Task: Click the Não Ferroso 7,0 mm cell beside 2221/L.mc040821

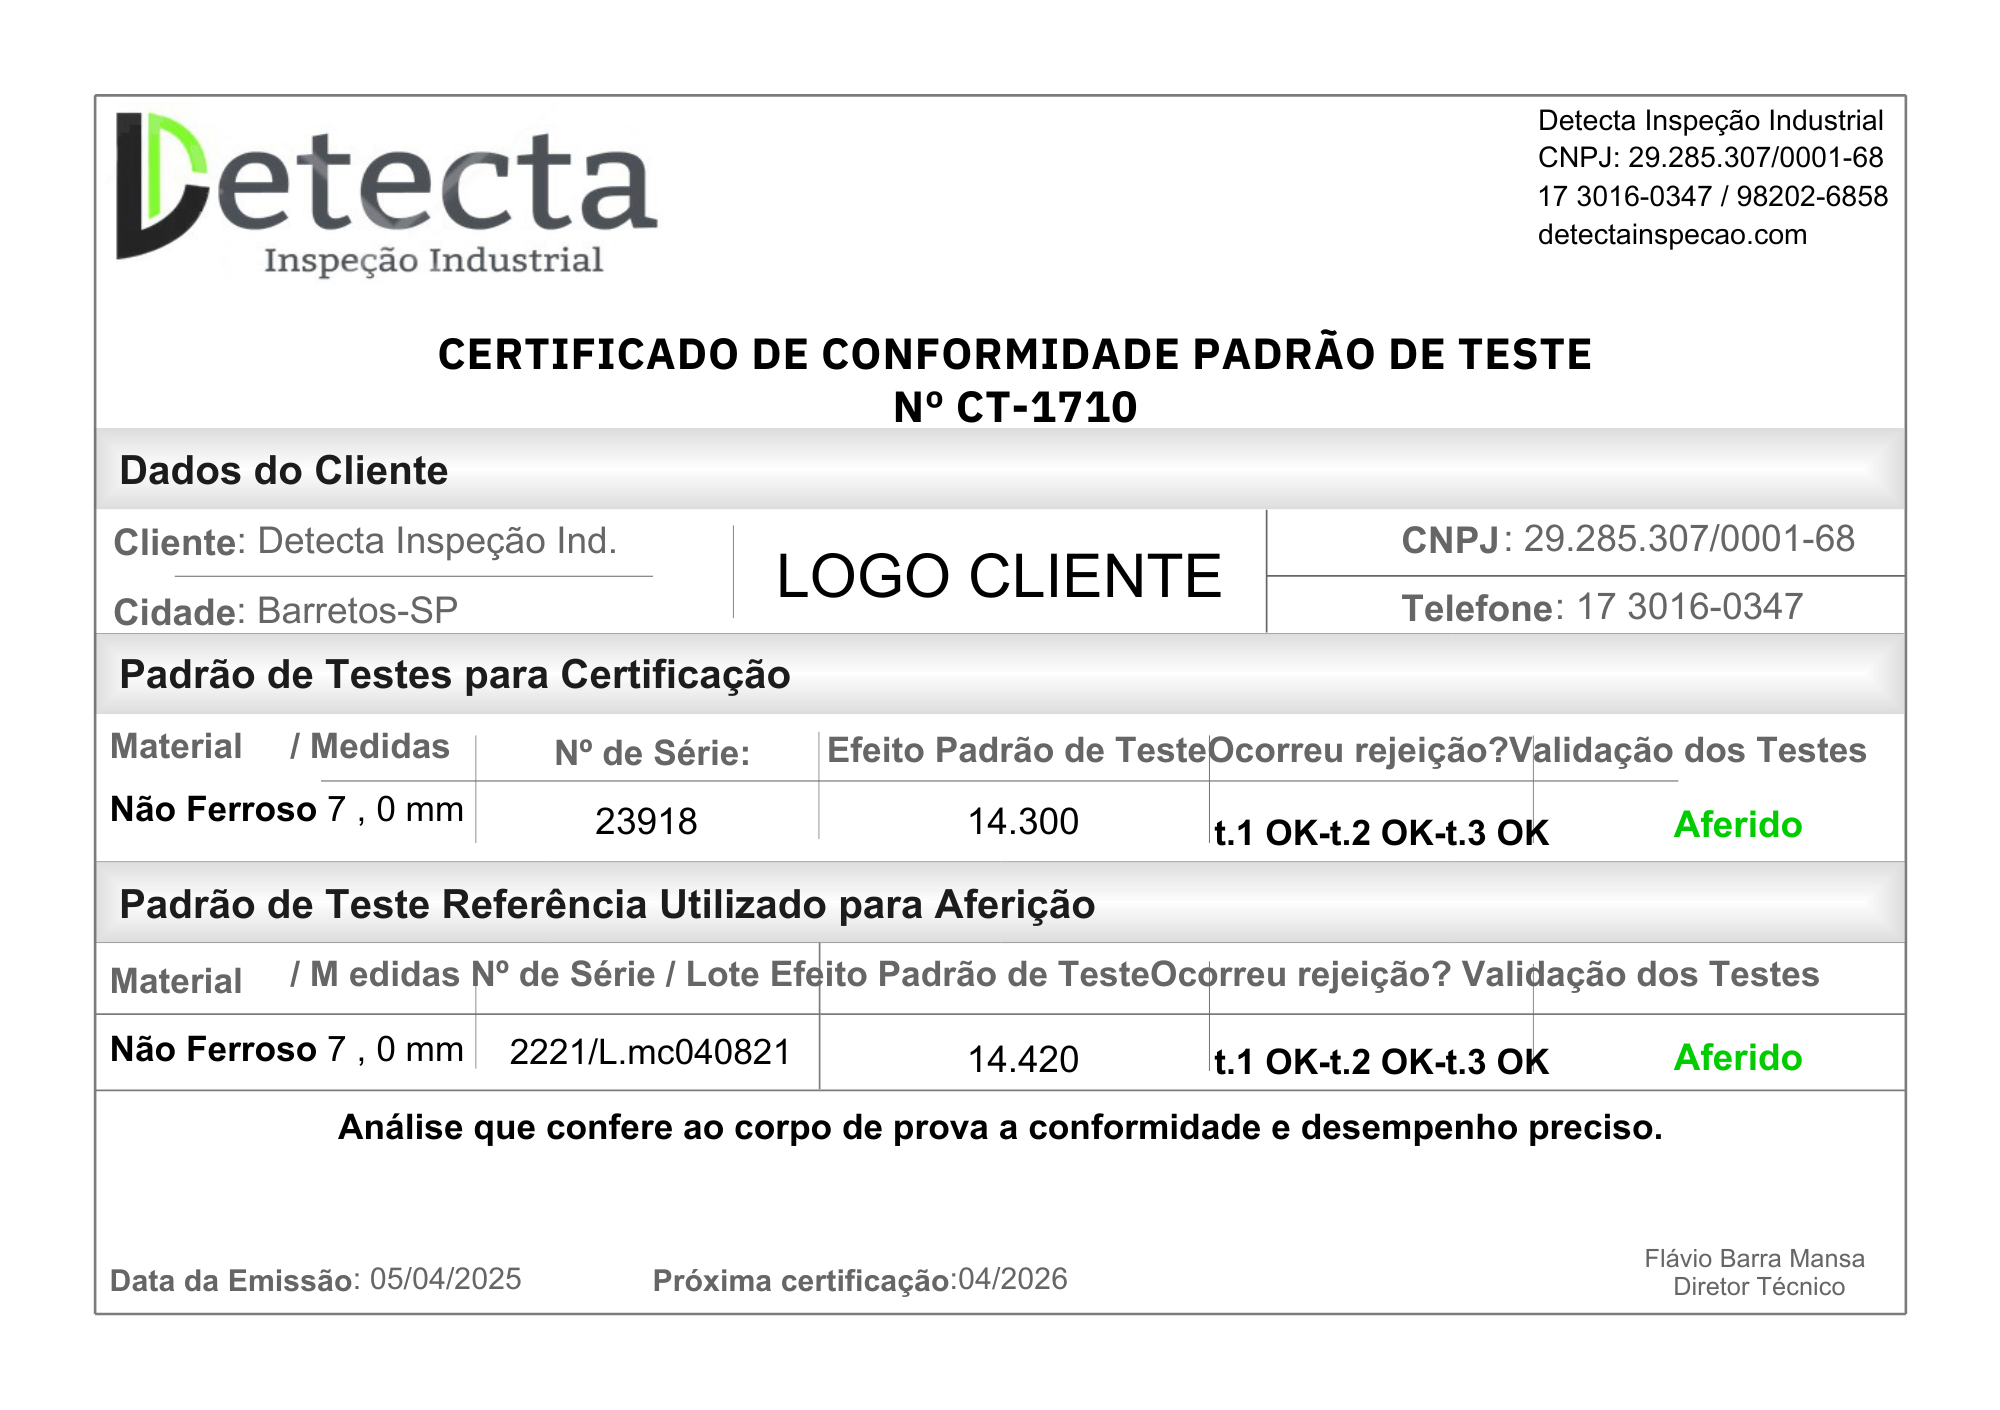Action: tap(287, 1049)
